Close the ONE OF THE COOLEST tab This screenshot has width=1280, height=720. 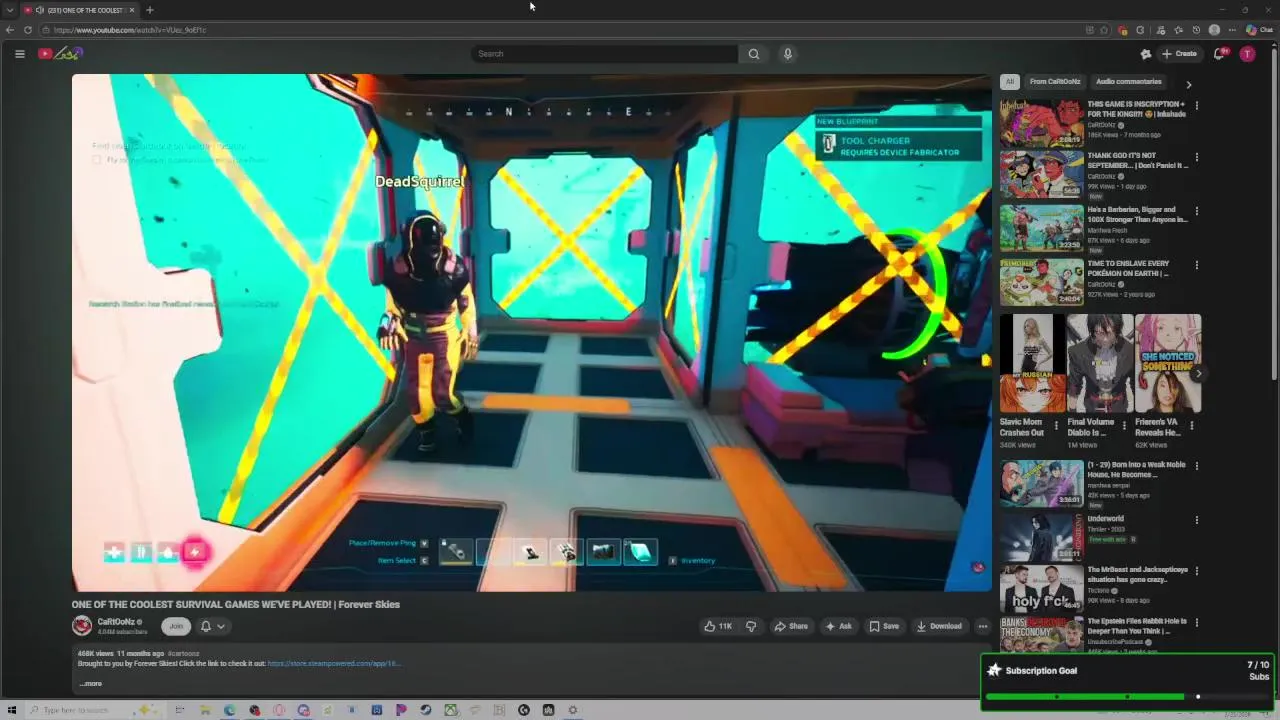pos(132,10)
